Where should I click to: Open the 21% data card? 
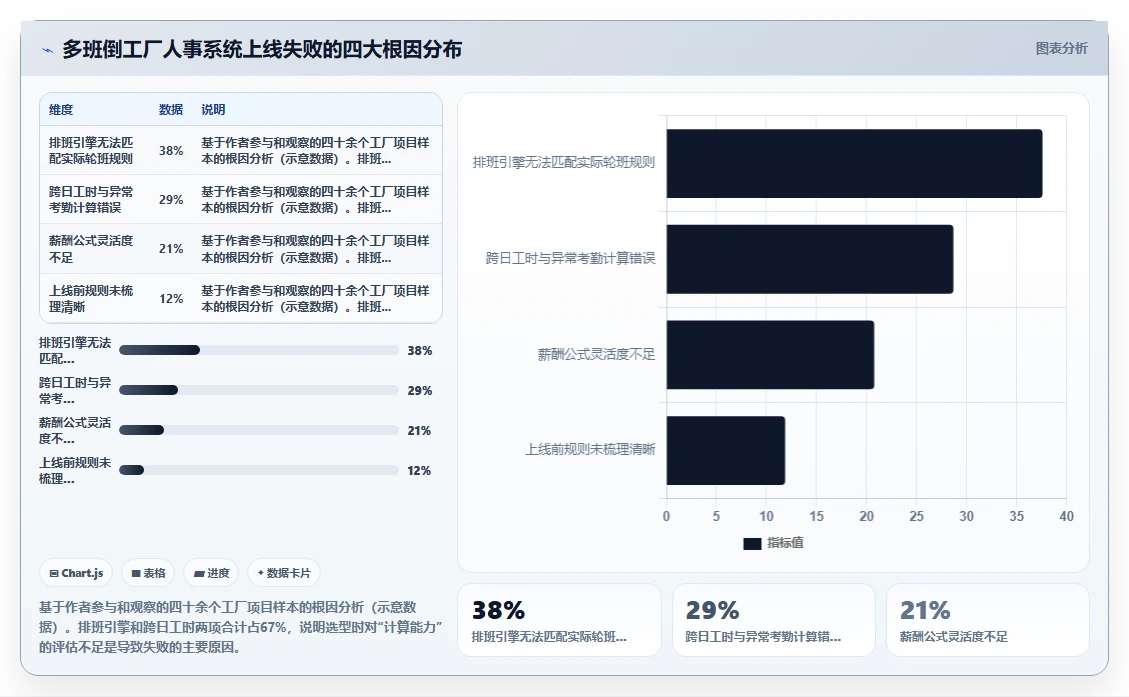987,620
